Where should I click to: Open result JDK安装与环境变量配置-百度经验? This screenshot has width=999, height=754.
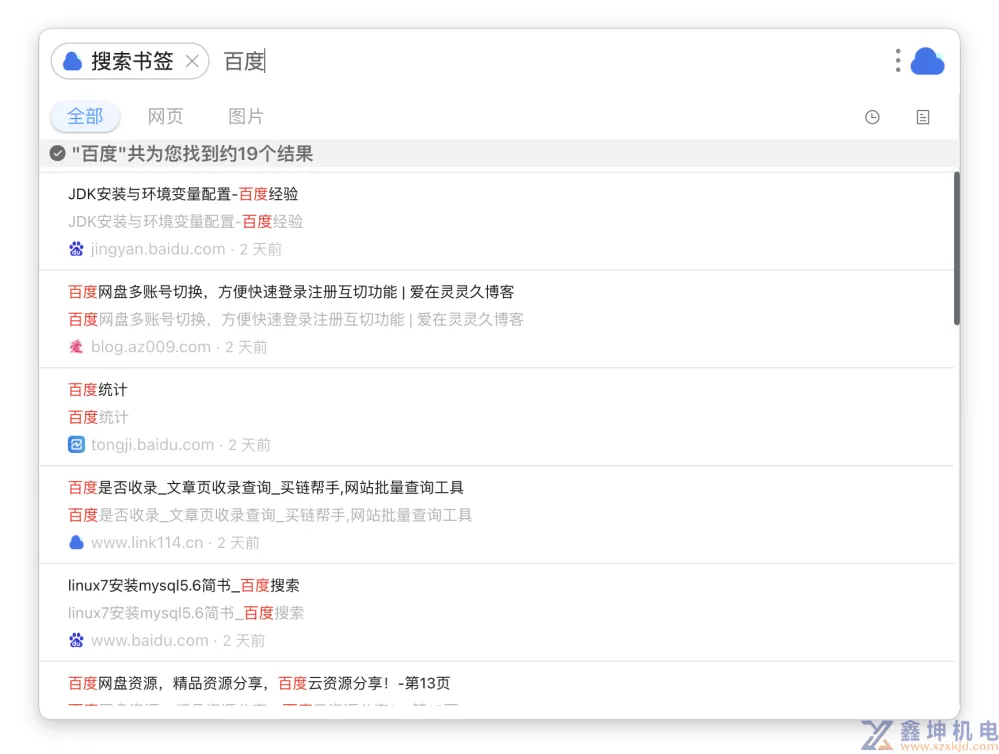coord(183,194)
